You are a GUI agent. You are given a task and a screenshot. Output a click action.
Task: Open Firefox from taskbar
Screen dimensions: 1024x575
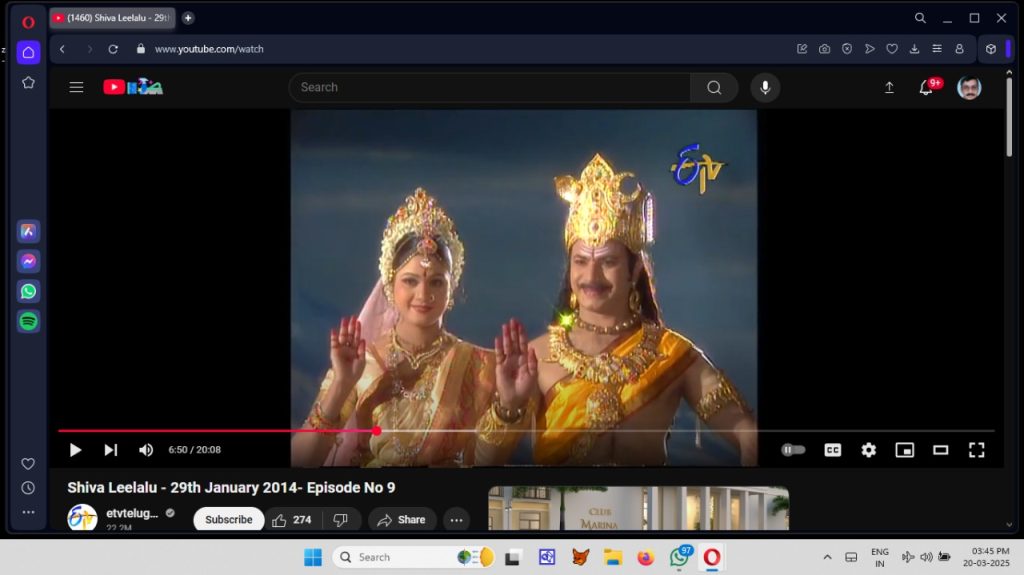pos(646,557)
